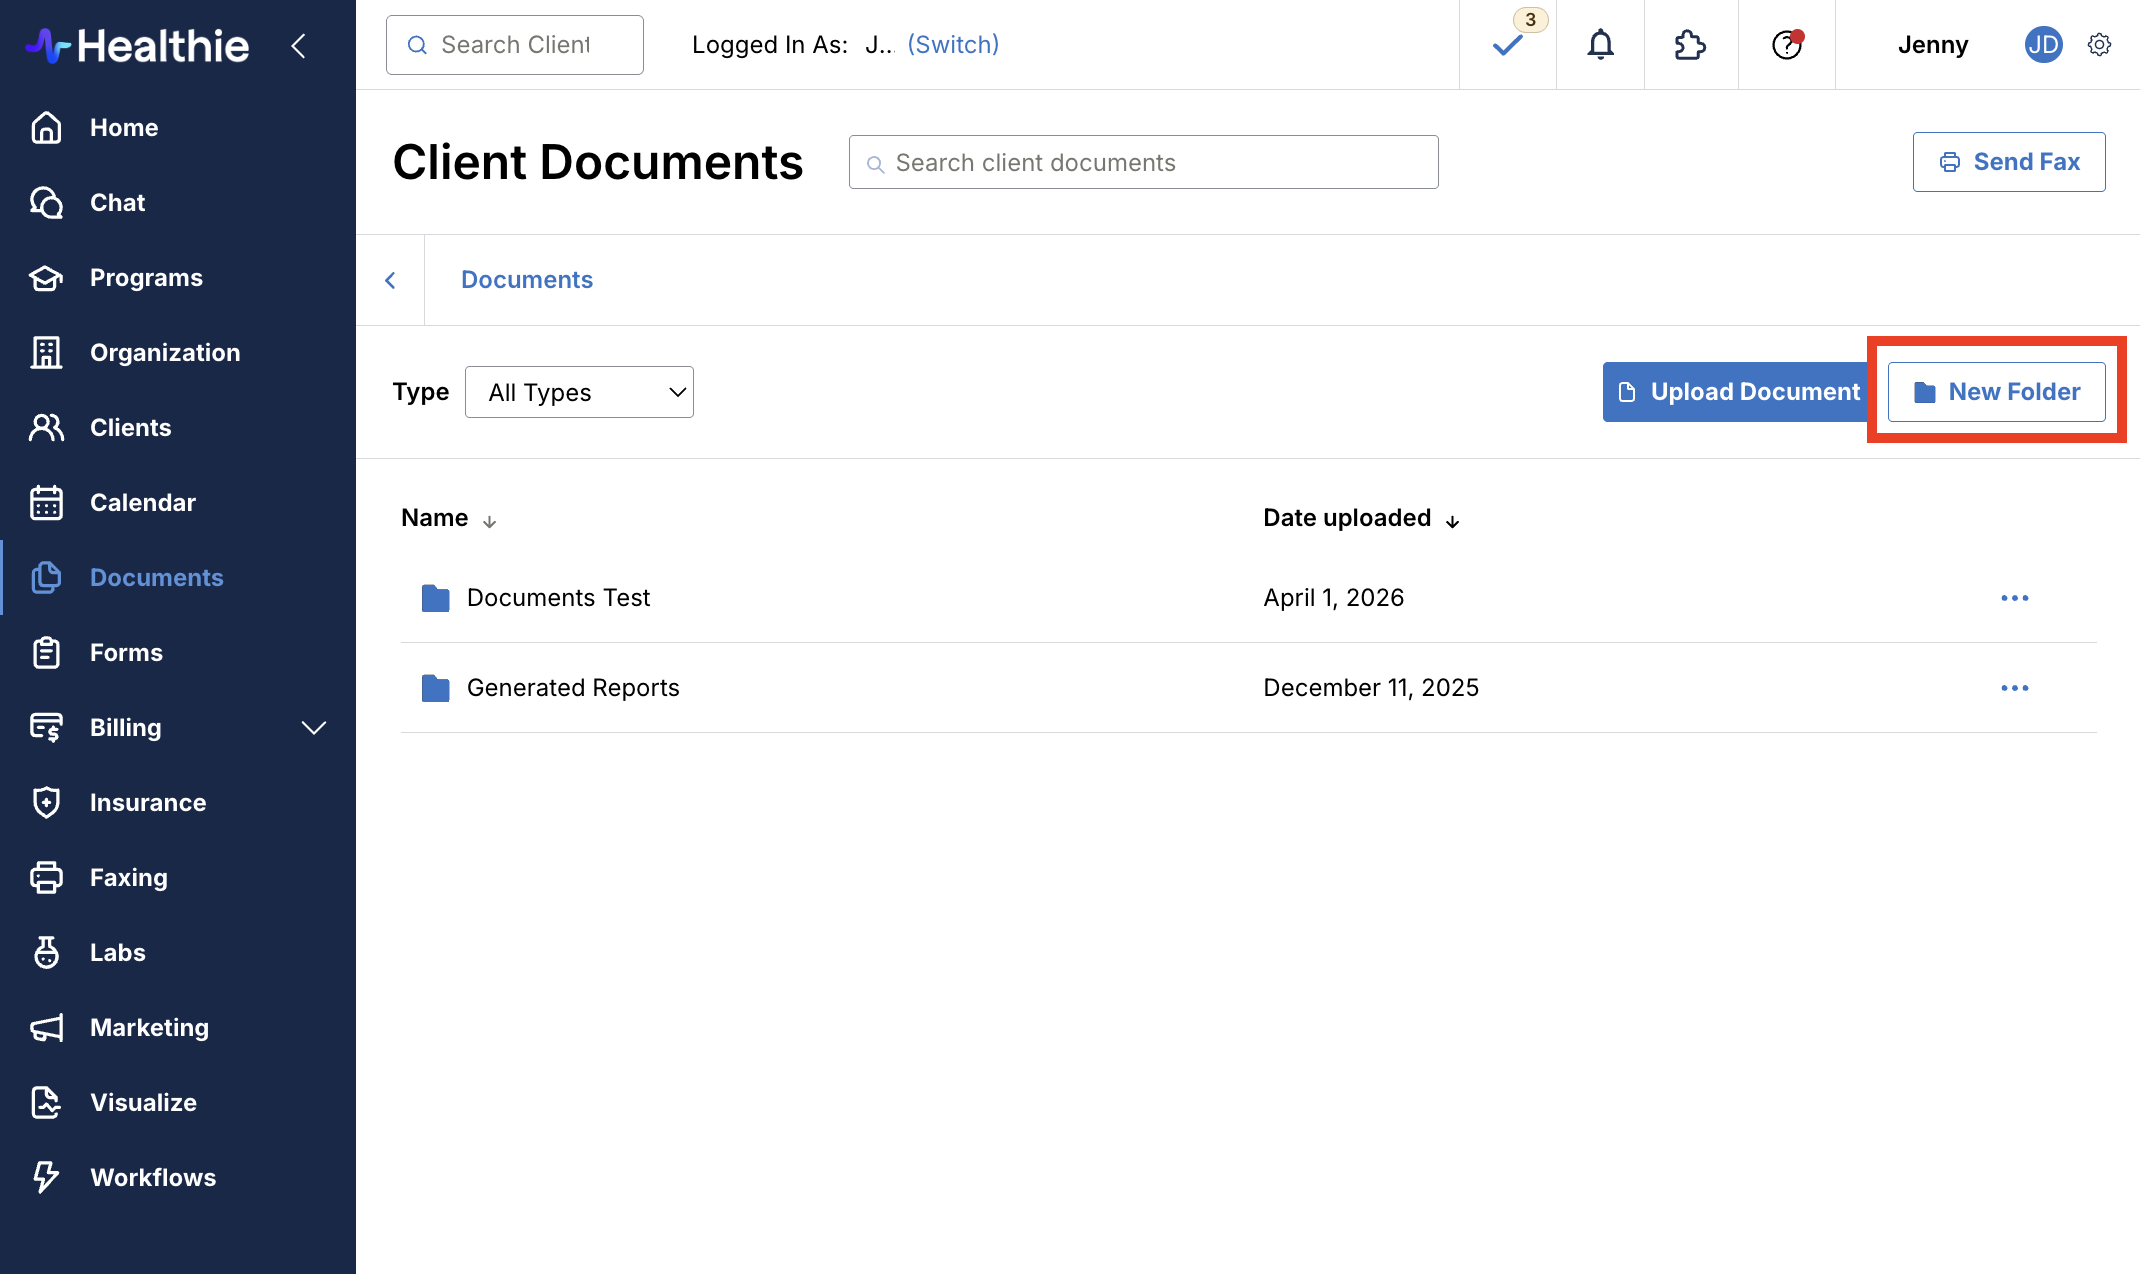Image resolution: width=2140 pixels, height=1274 pixels.
Task: Create a New Folder
Action: (x=1996, y=392)
